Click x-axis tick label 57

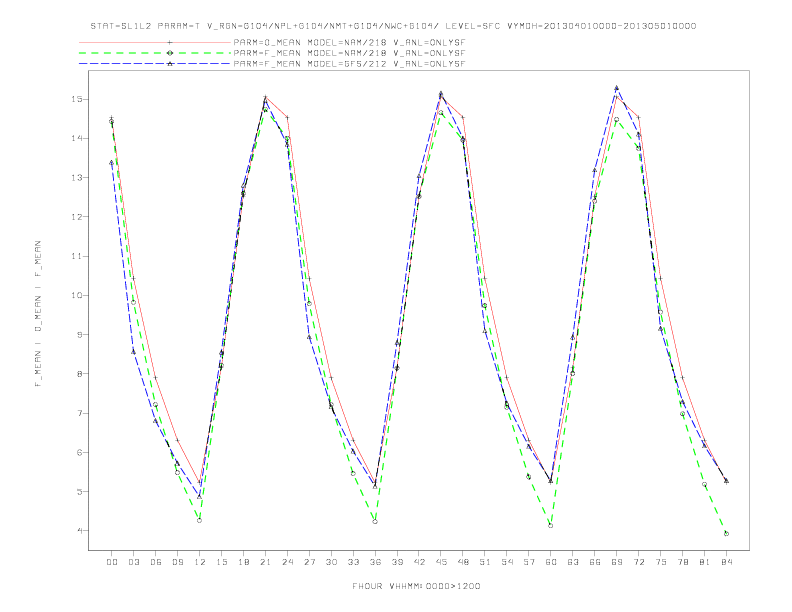pos(529,562)
